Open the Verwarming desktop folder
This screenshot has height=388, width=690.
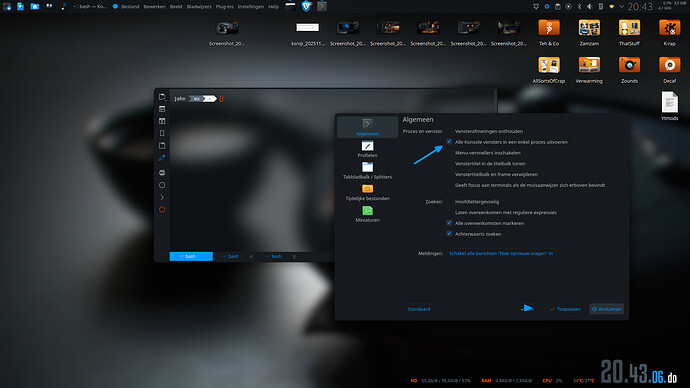[589, 70]
